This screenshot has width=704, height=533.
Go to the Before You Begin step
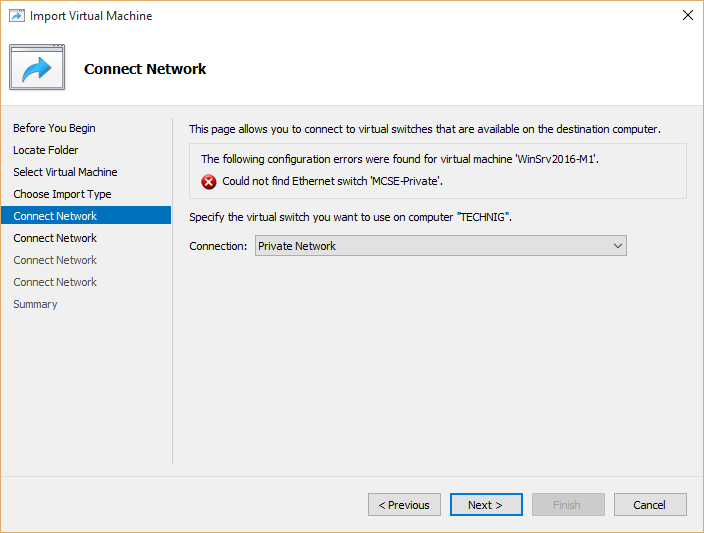click(x=54, y=128)
